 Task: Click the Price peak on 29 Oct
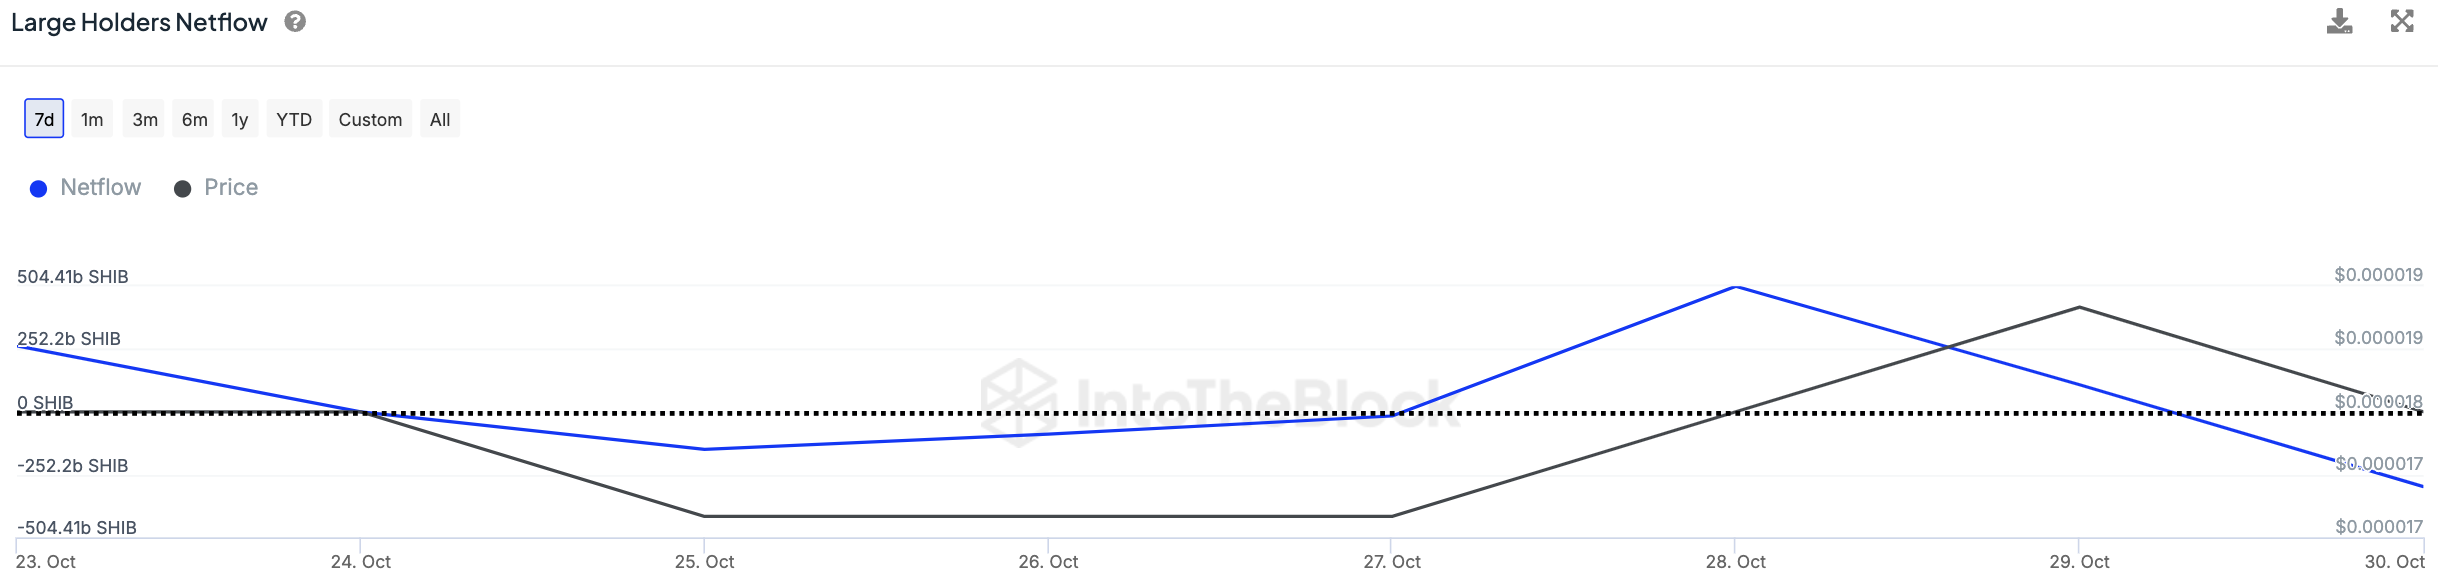coord(2080,307)
